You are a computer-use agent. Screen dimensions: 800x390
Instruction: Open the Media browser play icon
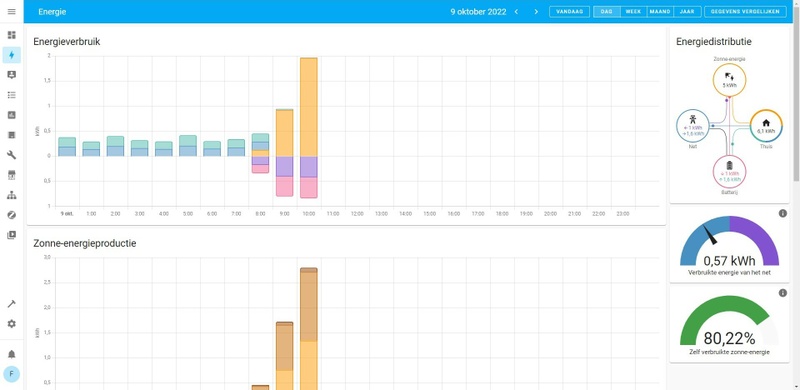point(12,235)
